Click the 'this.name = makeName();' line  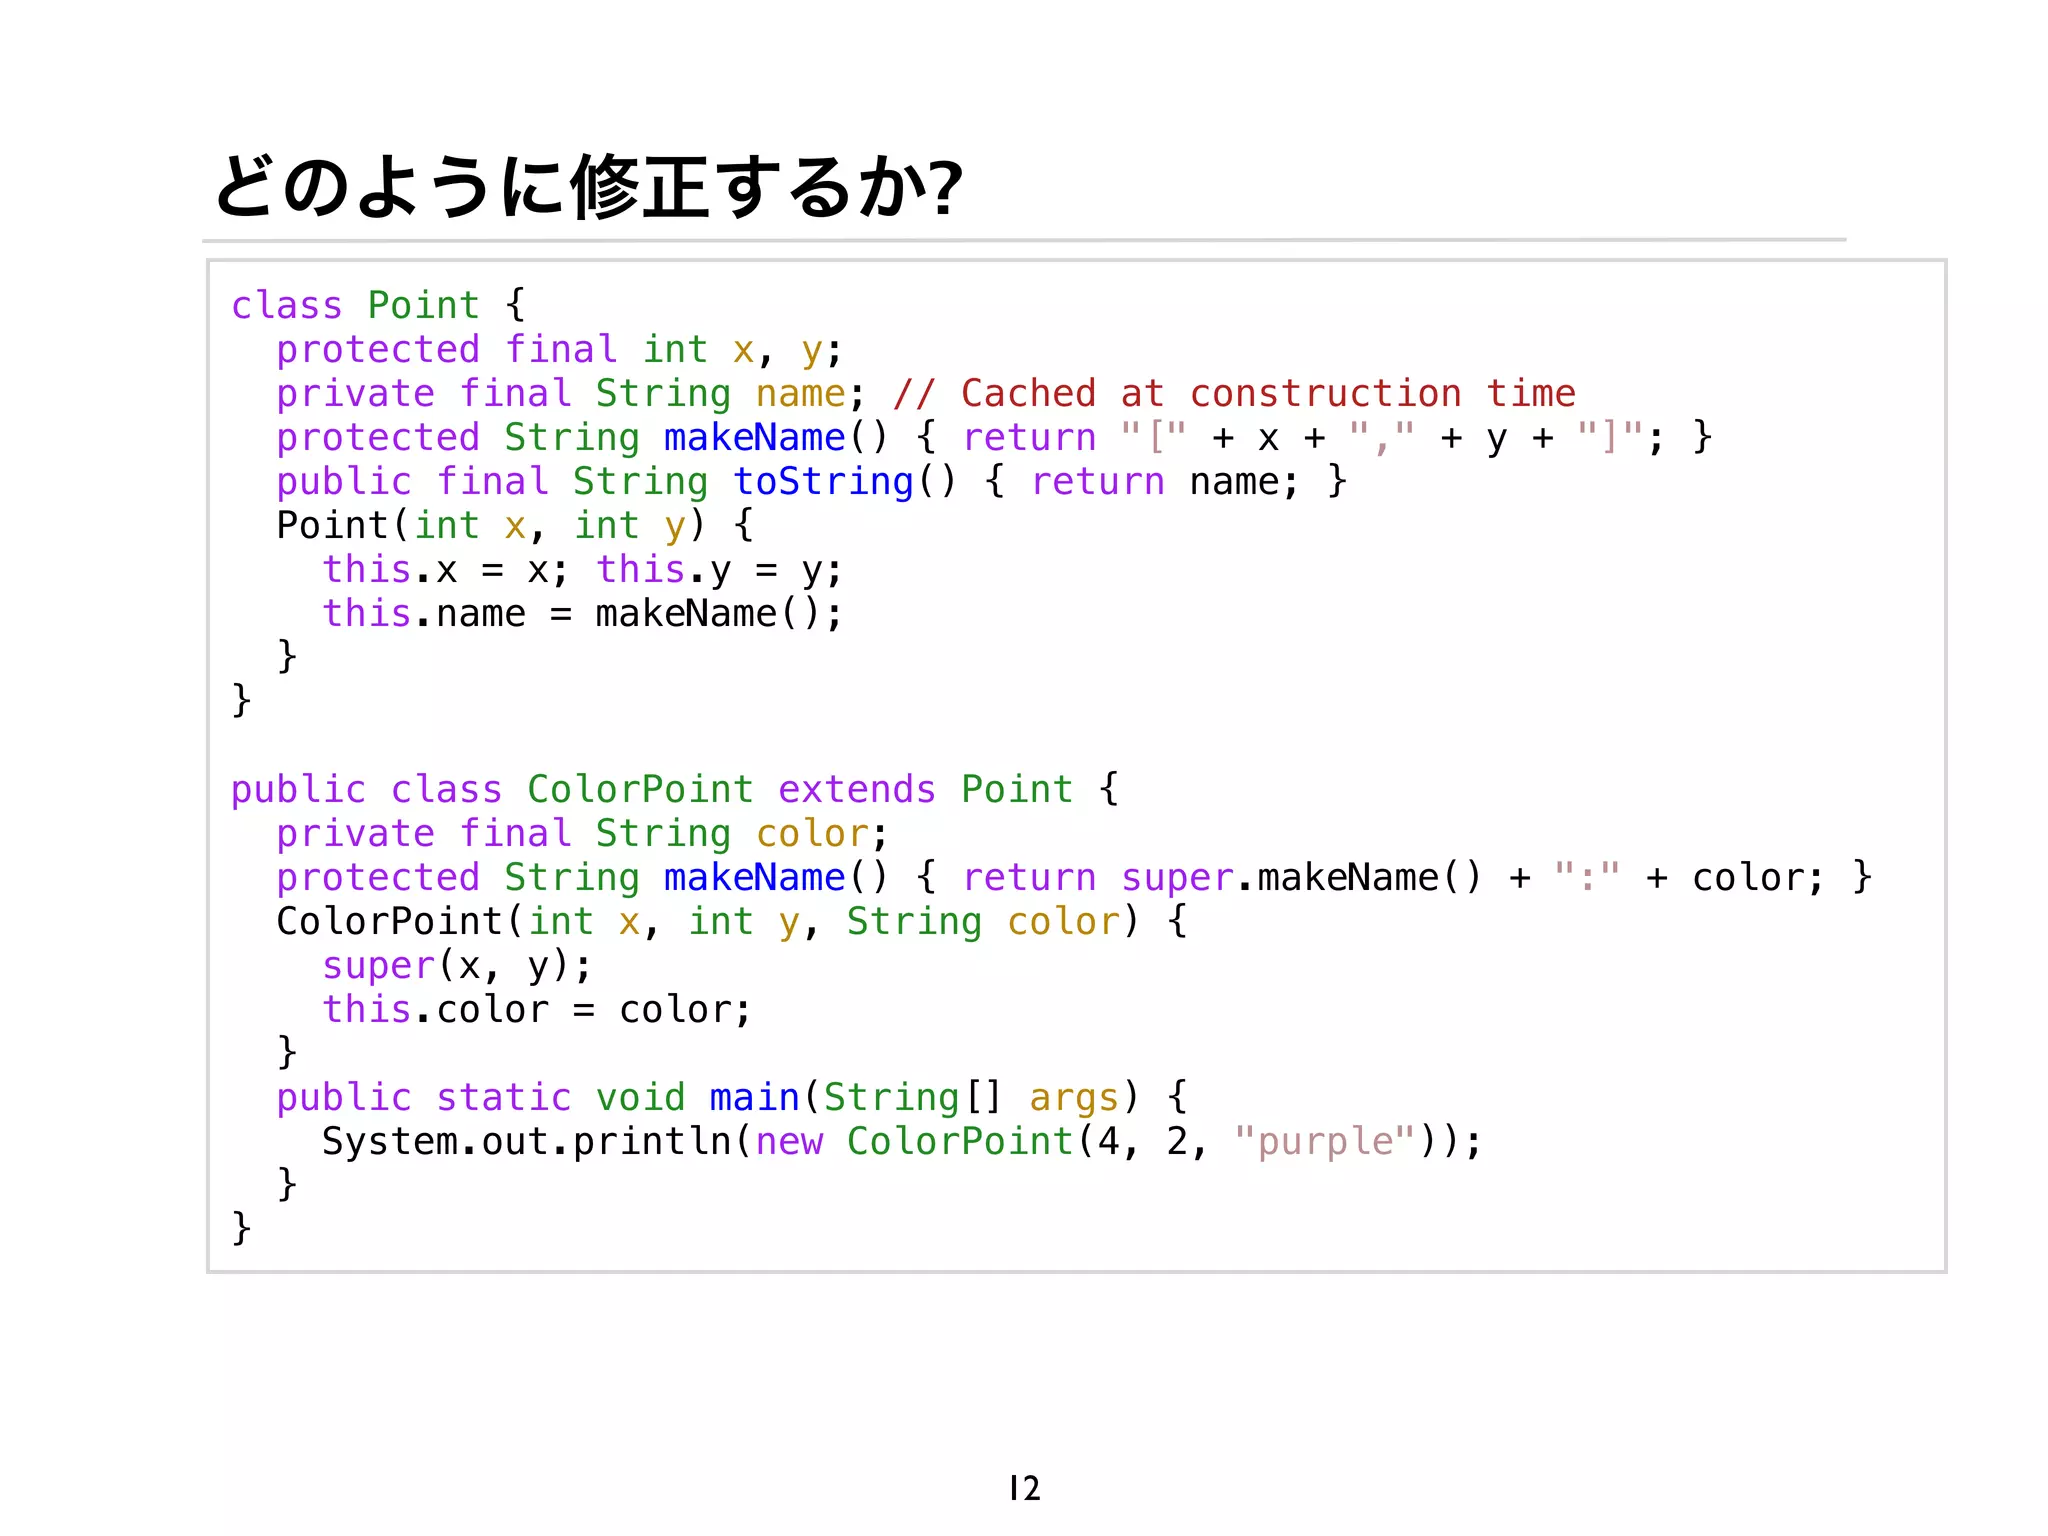(583, 614)
